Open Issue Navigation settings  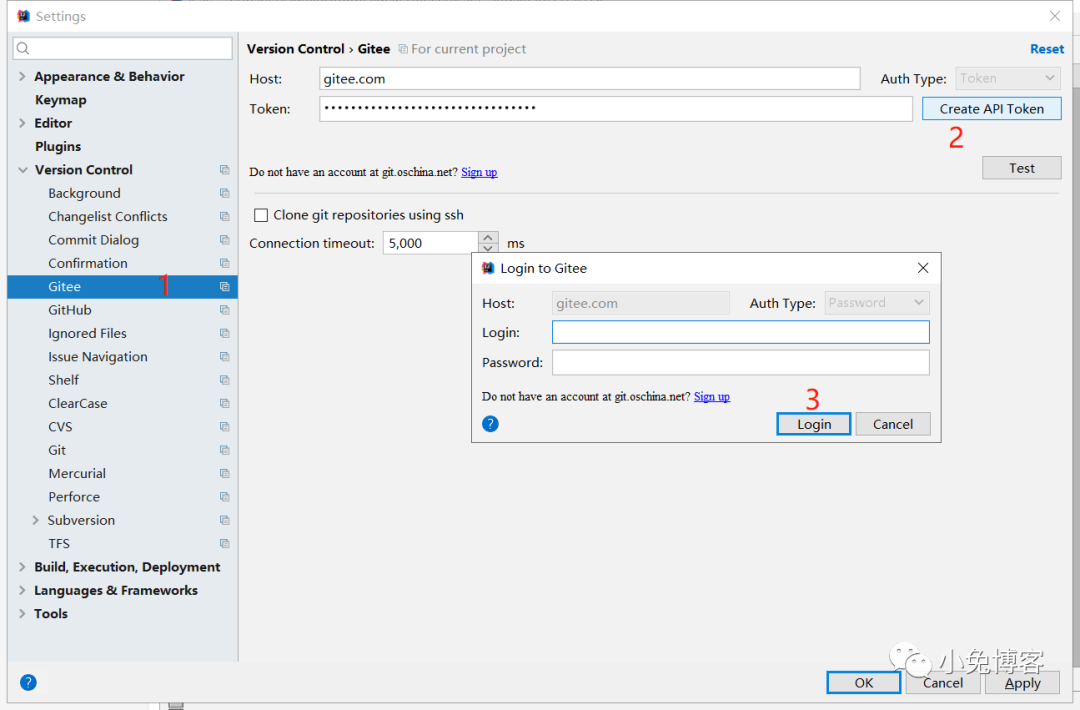[x=98, y=357]
